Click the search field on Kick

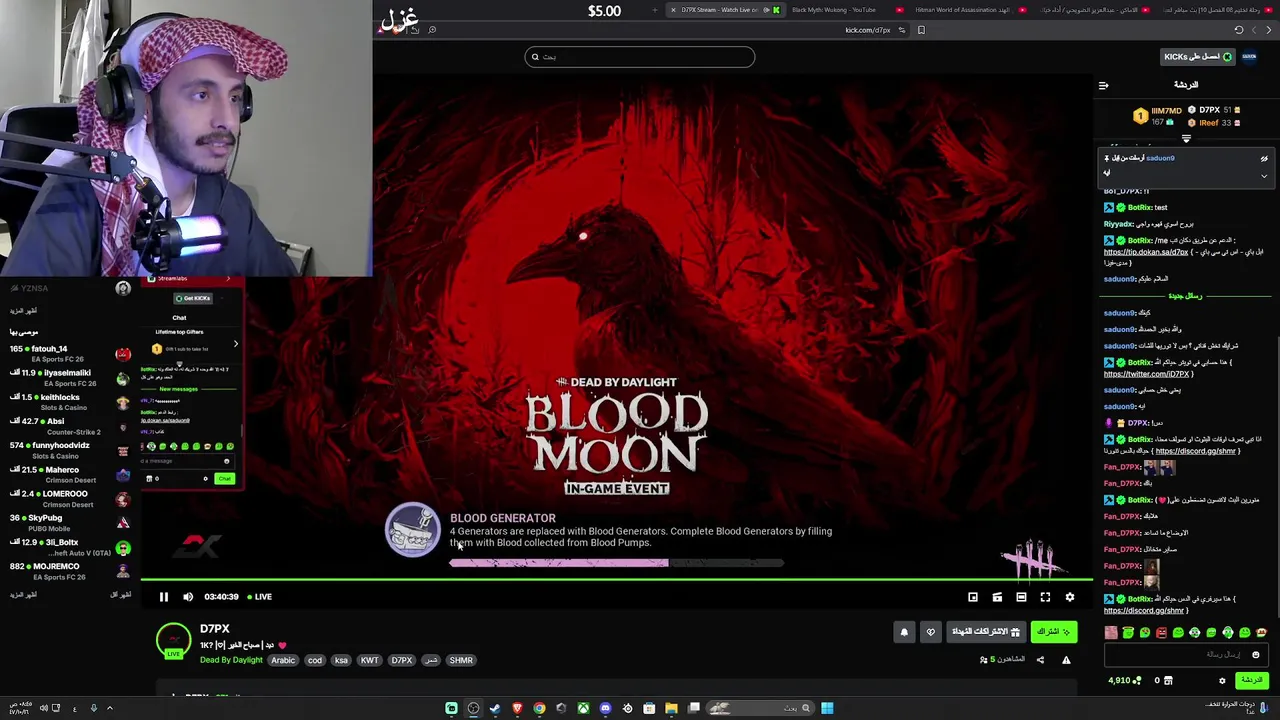tap(640, 57)
